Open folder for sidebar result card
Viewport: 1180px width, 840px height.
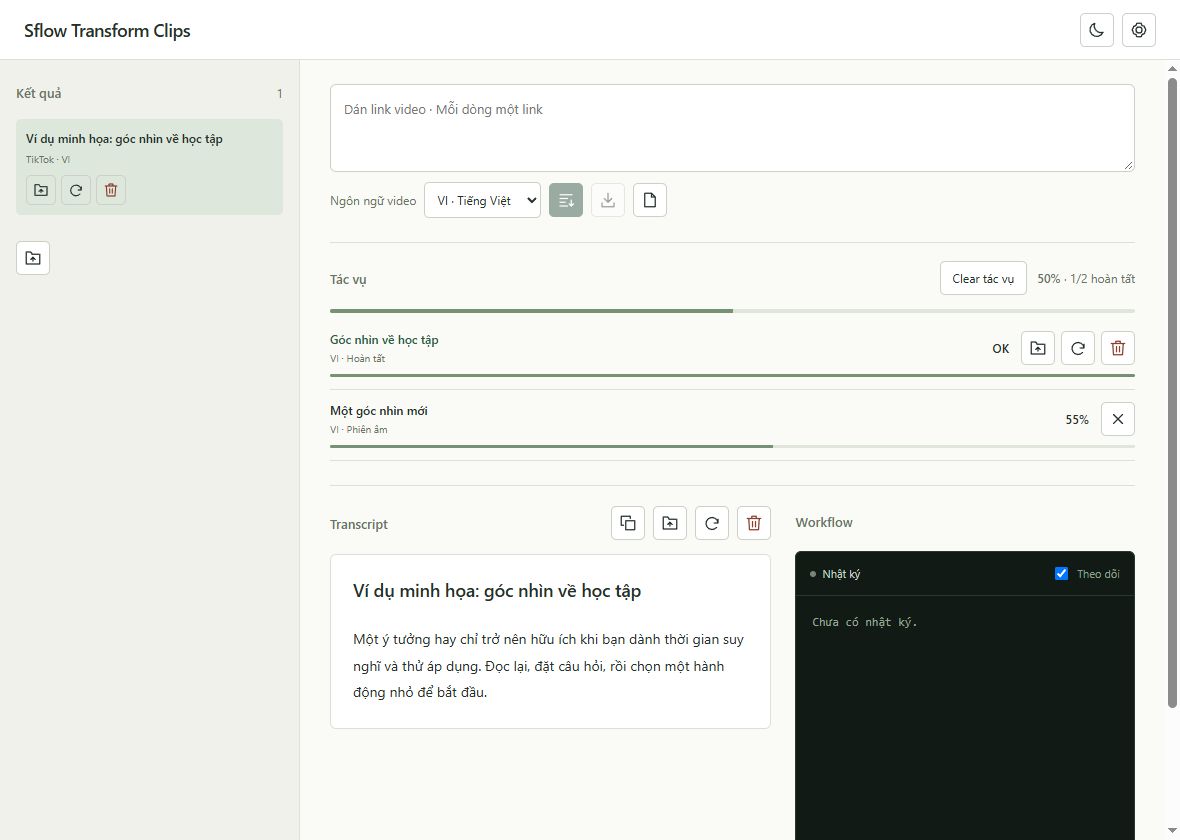pos(41,190)
